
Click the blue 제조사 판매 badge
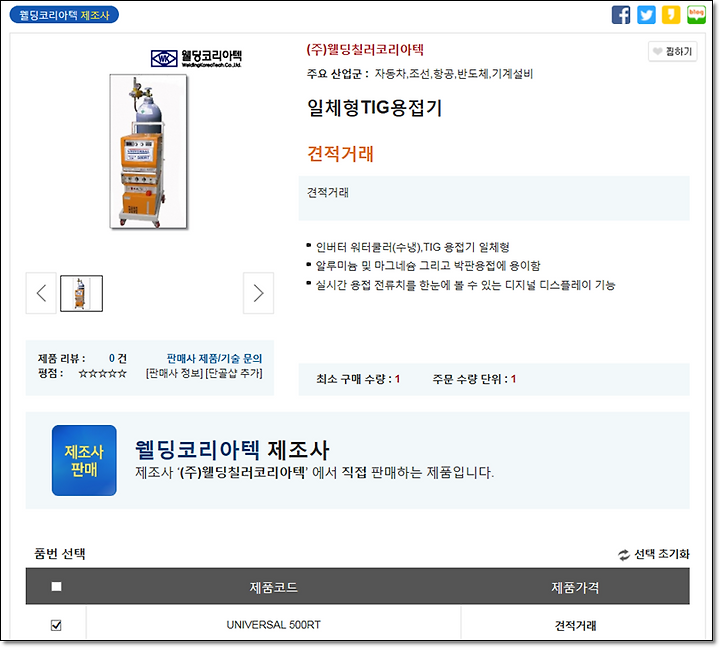[x=84, y=460]
